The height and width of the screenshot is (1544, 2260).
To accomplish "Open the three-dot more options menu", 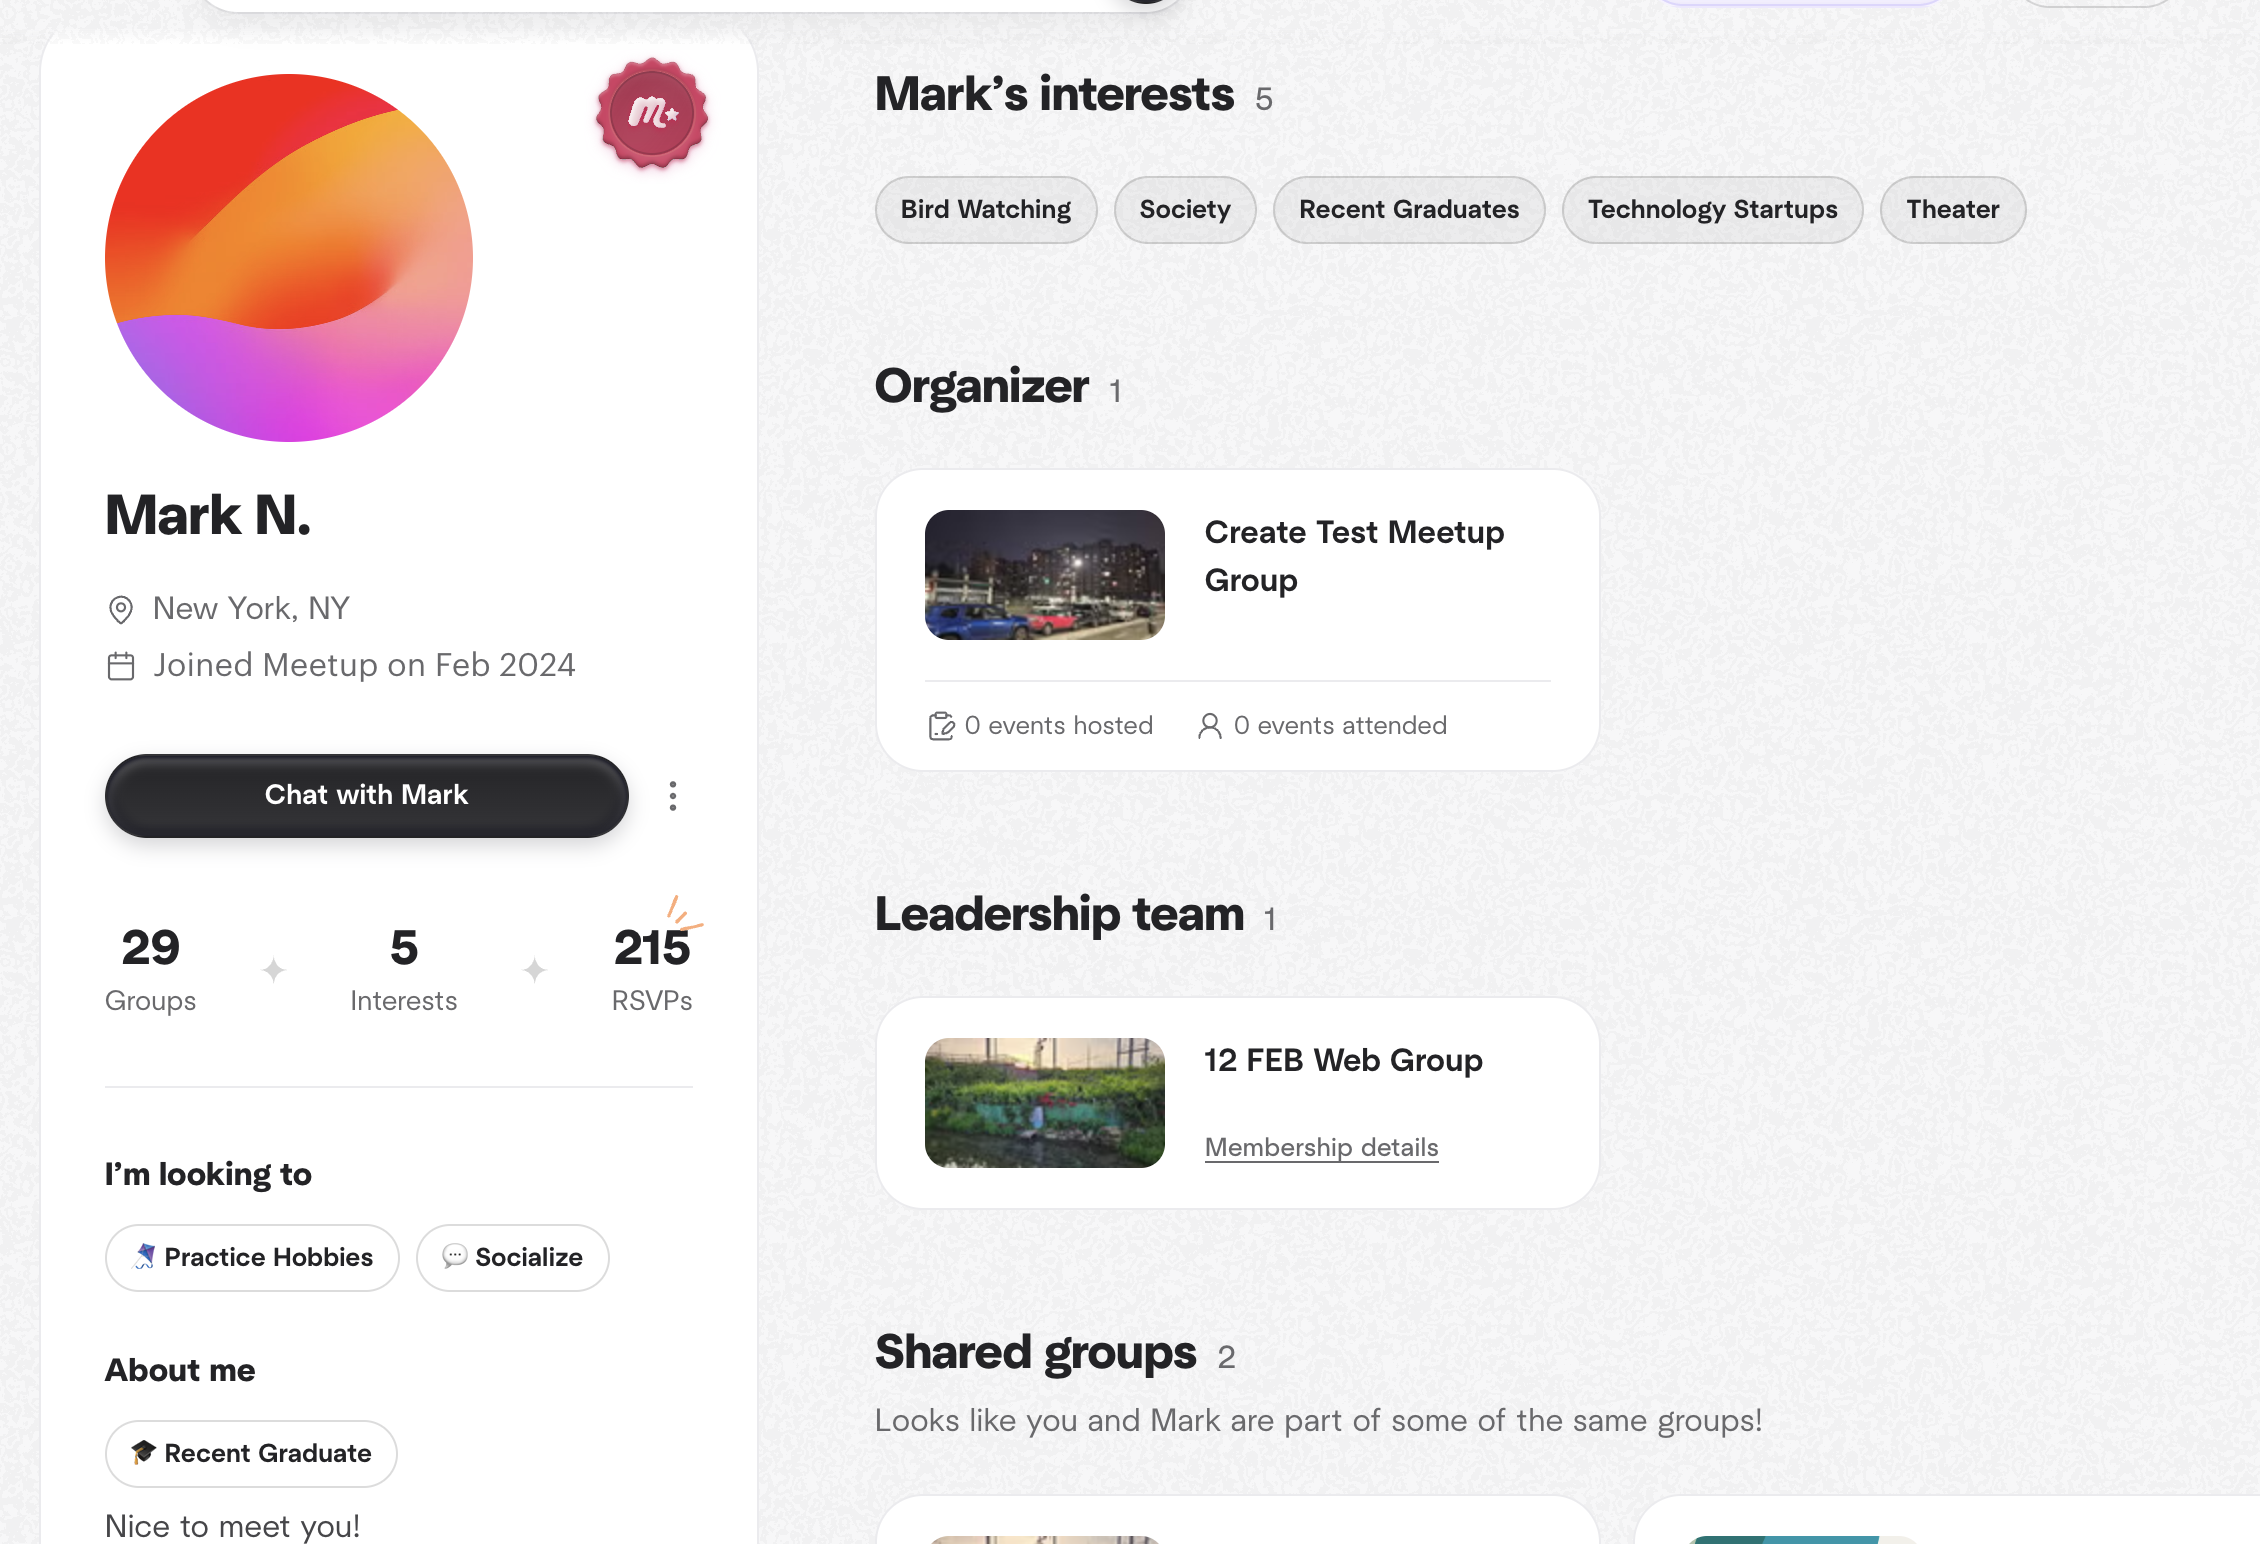I will point(673,796).
